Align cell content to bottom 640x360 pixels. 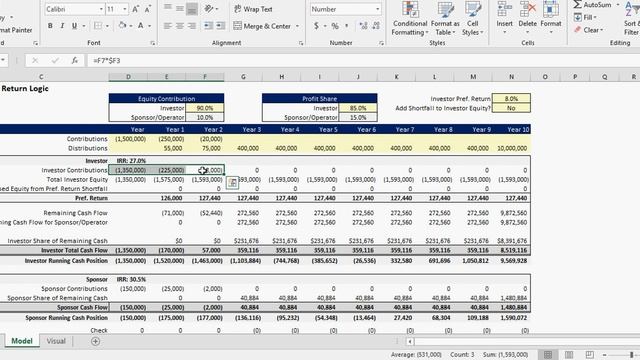pyautogui.click(x=192, y=9)
